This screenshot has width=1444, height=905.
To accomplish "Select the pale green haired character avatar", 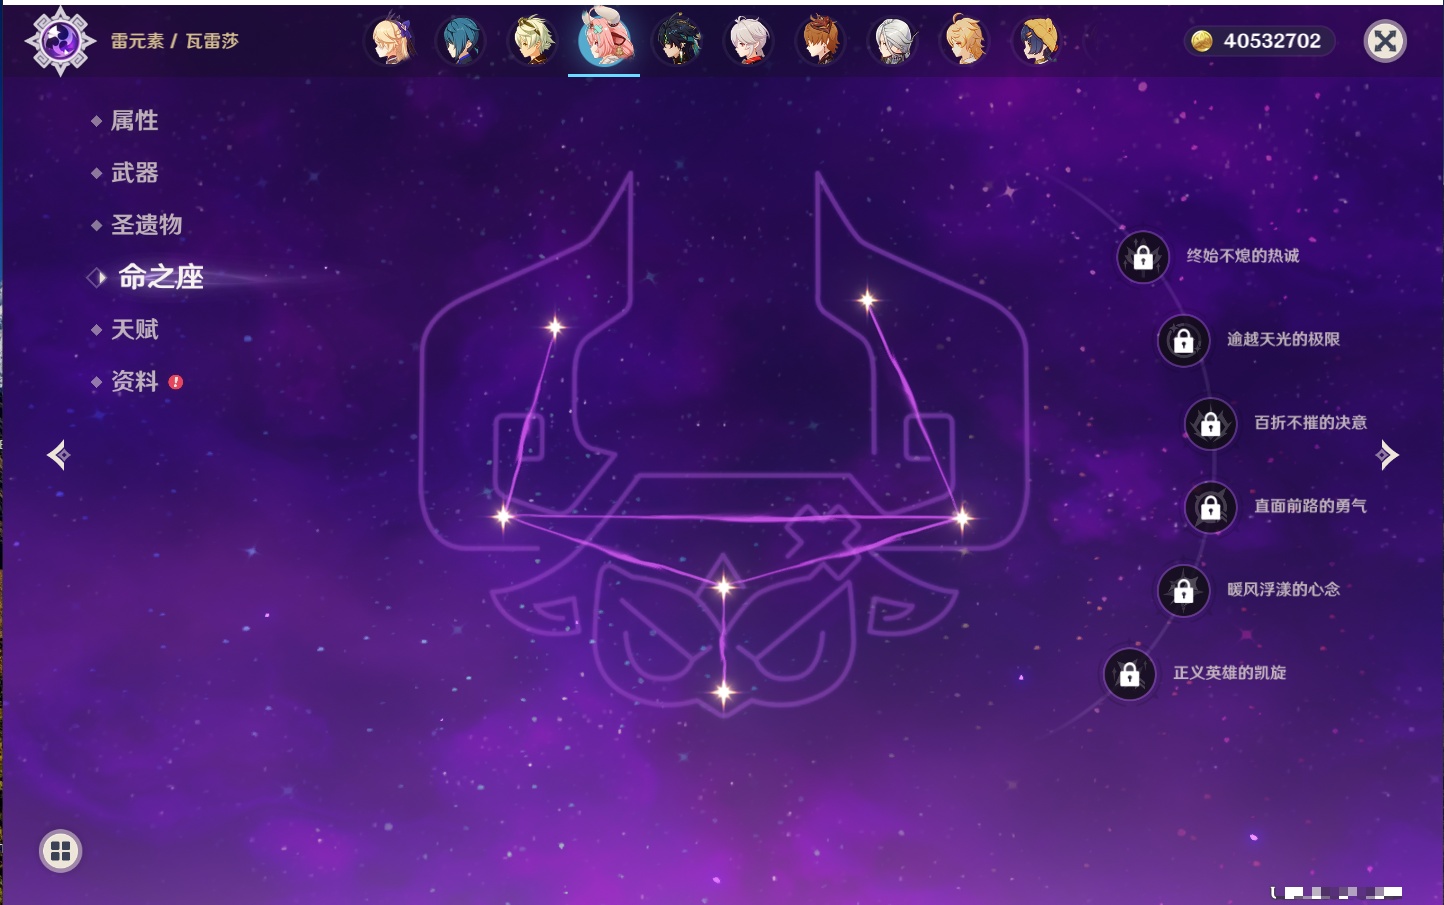I will click(533, 41).
